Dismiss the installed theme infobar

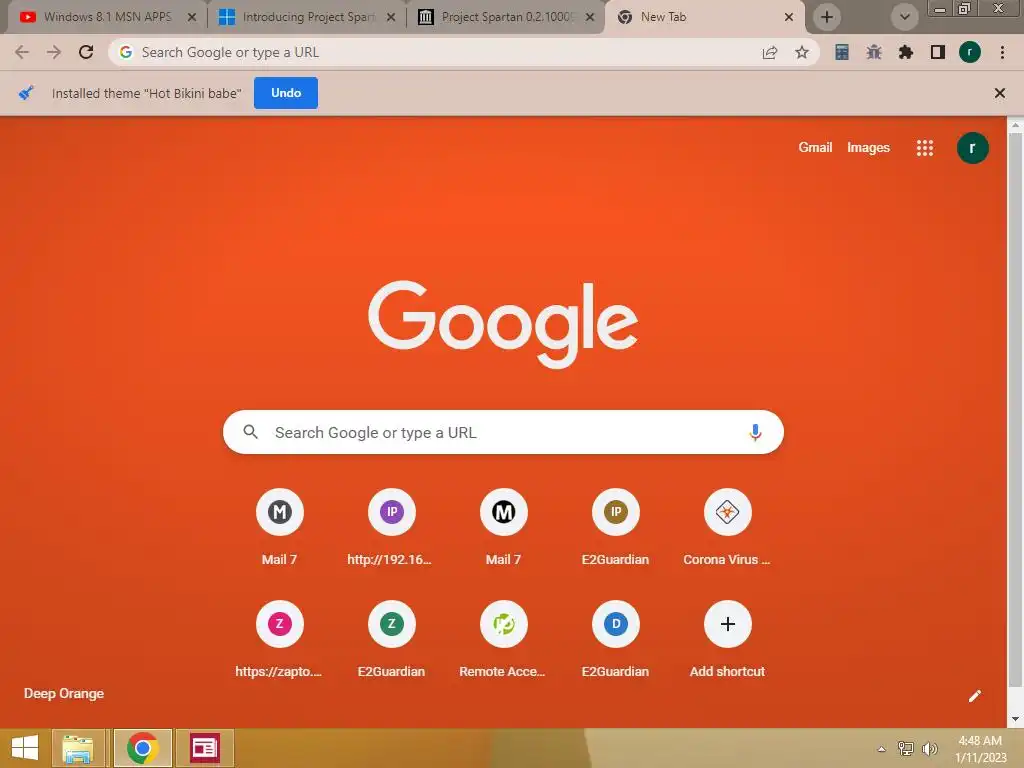pos(999,93)
